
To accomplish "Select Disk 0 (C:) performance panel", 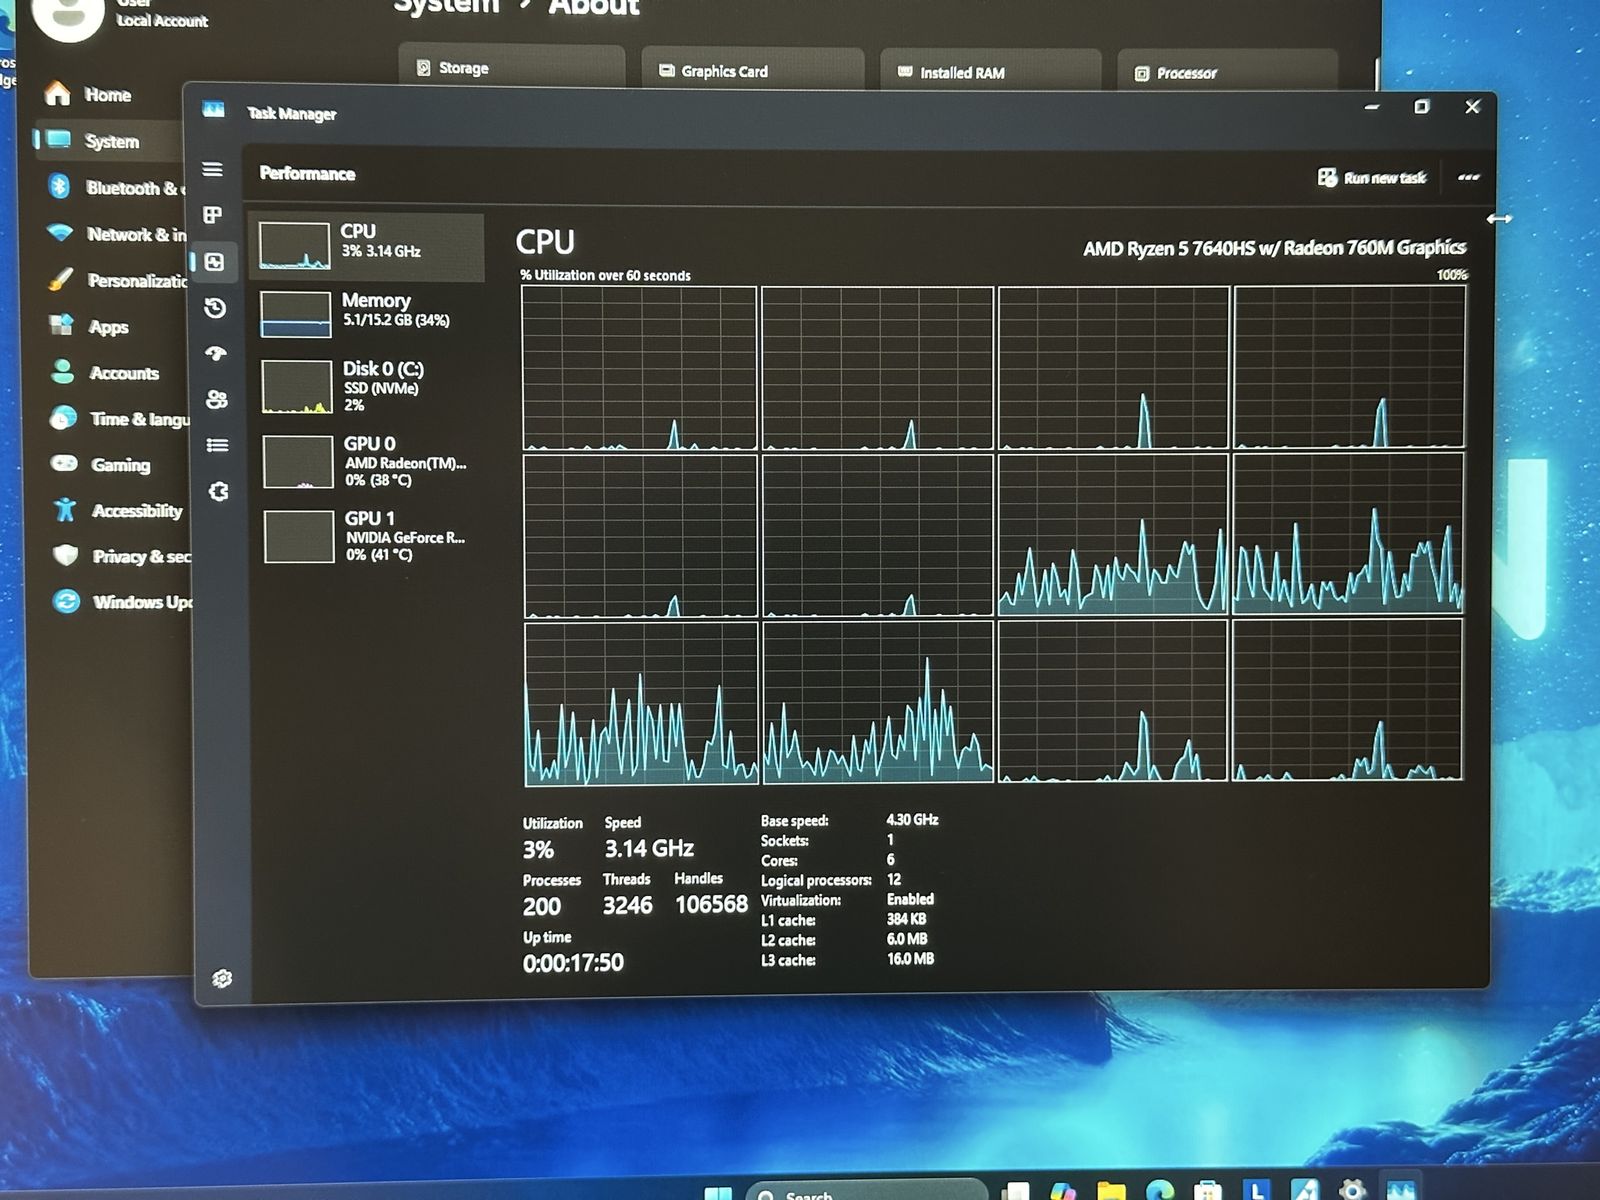I will (368, 386).
